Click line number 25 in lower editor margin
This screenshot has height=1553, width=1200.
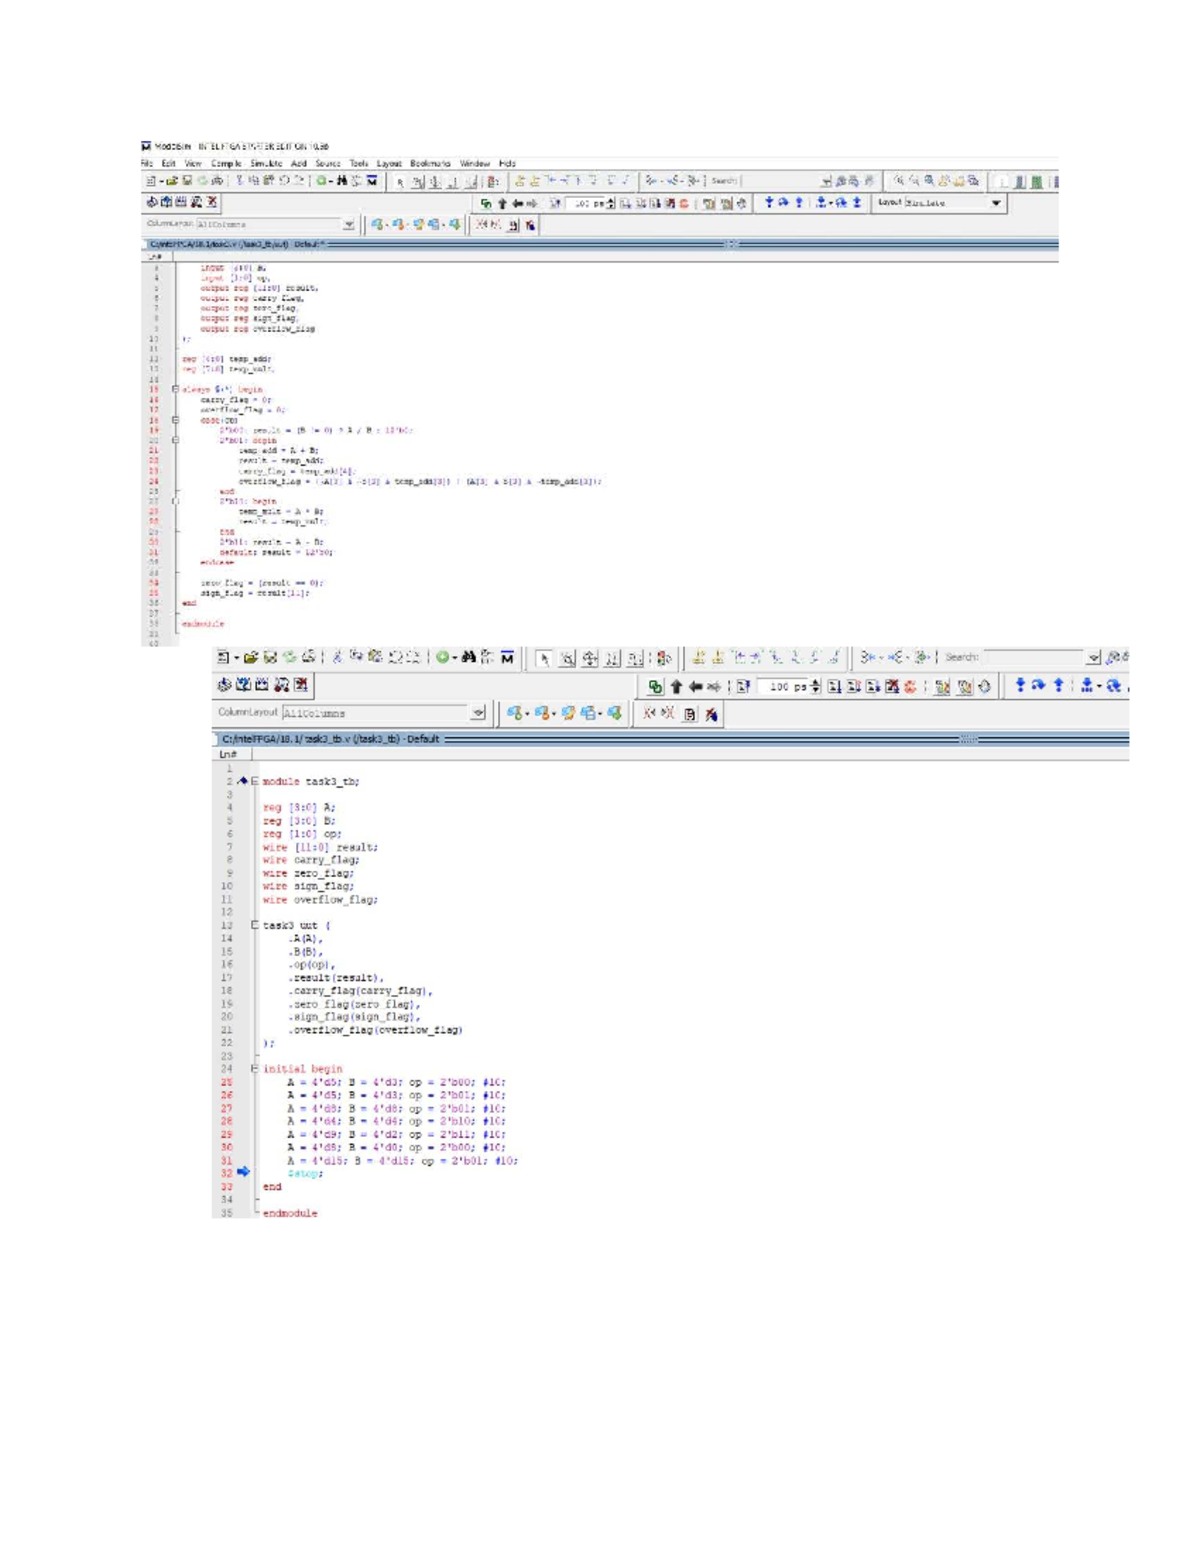[226, 1082]
